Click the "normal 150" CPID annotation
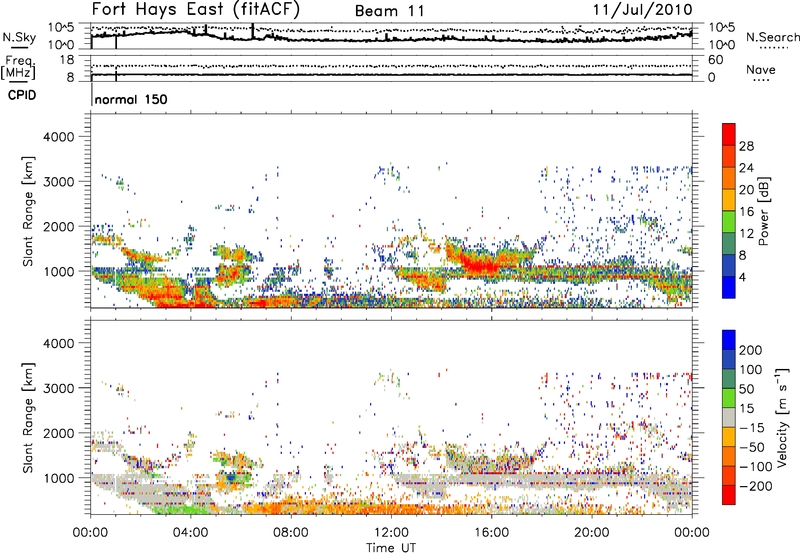 click(x=131, y=99)
